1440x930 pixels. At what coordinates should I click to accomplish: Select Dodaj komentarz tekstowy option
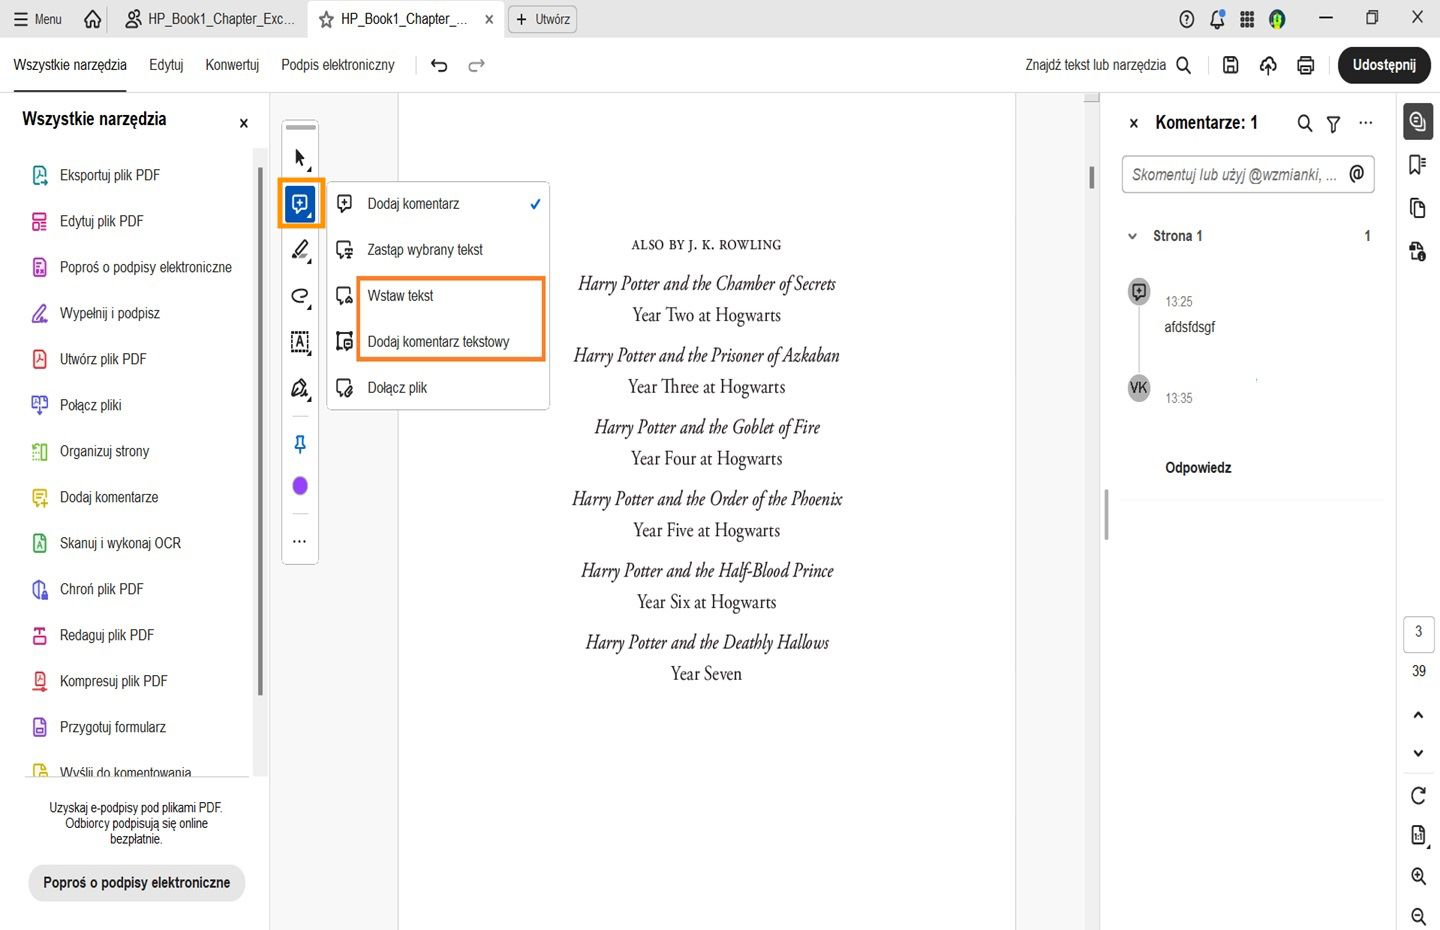point(438,342)
